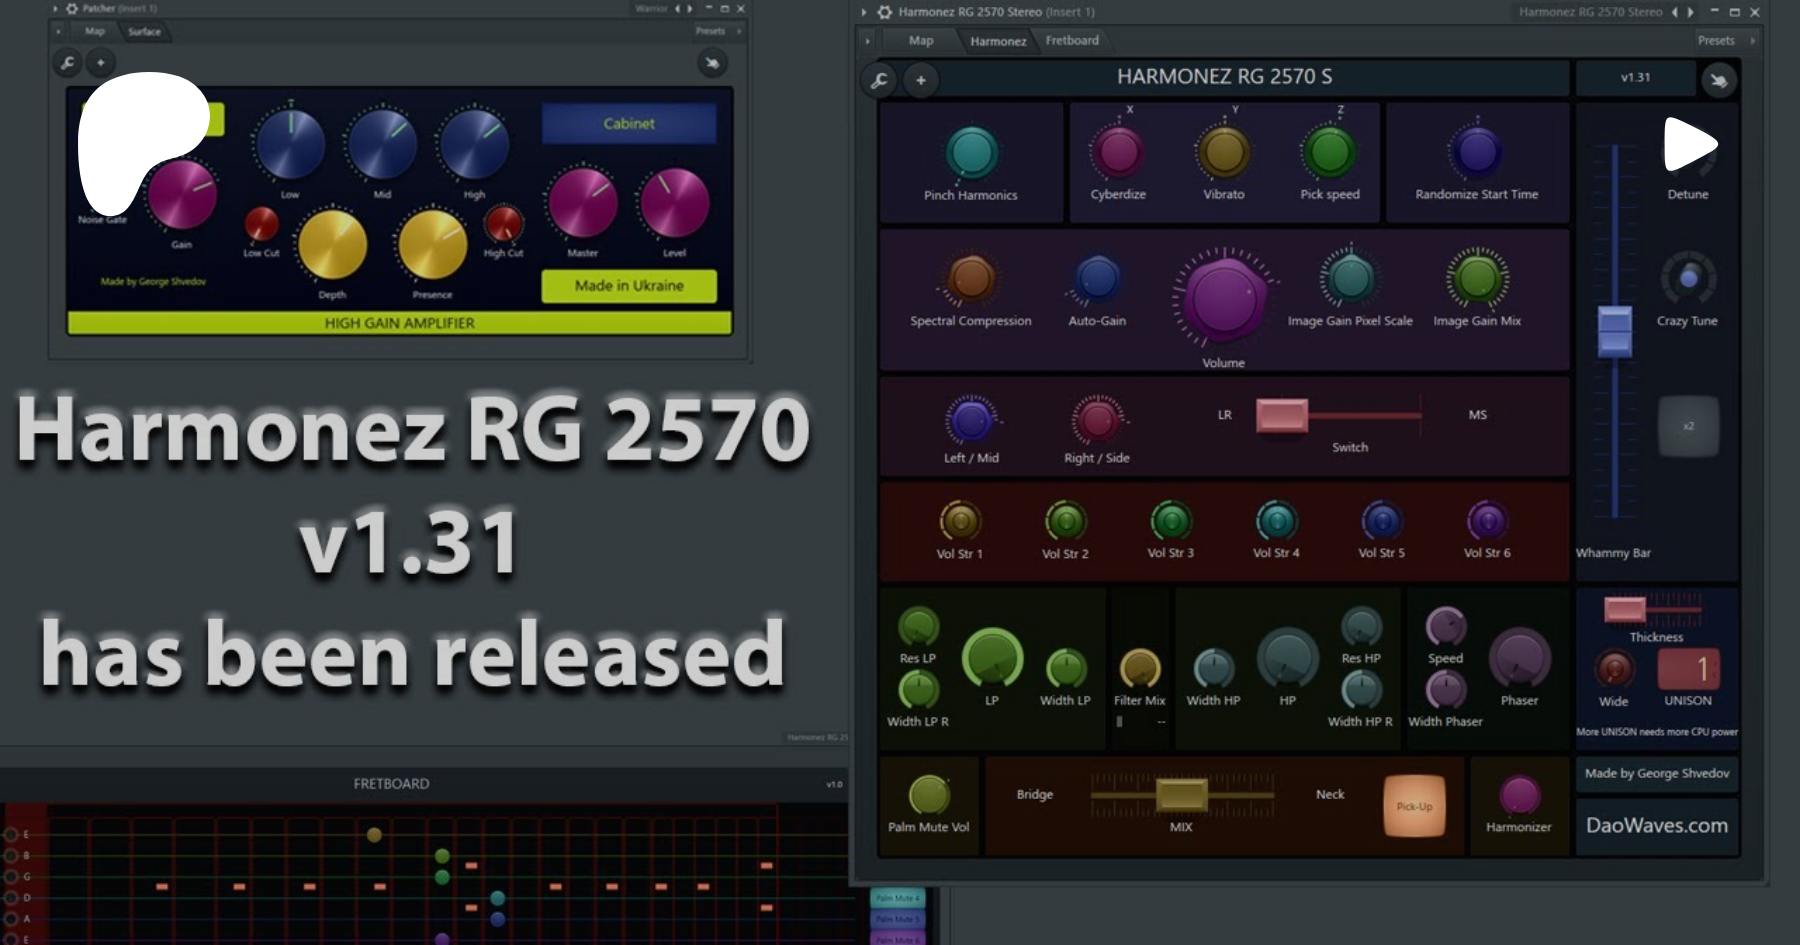Toggle the Pick-Up button
This screenshot has width=1800, height=945.
click(1414, 806)
